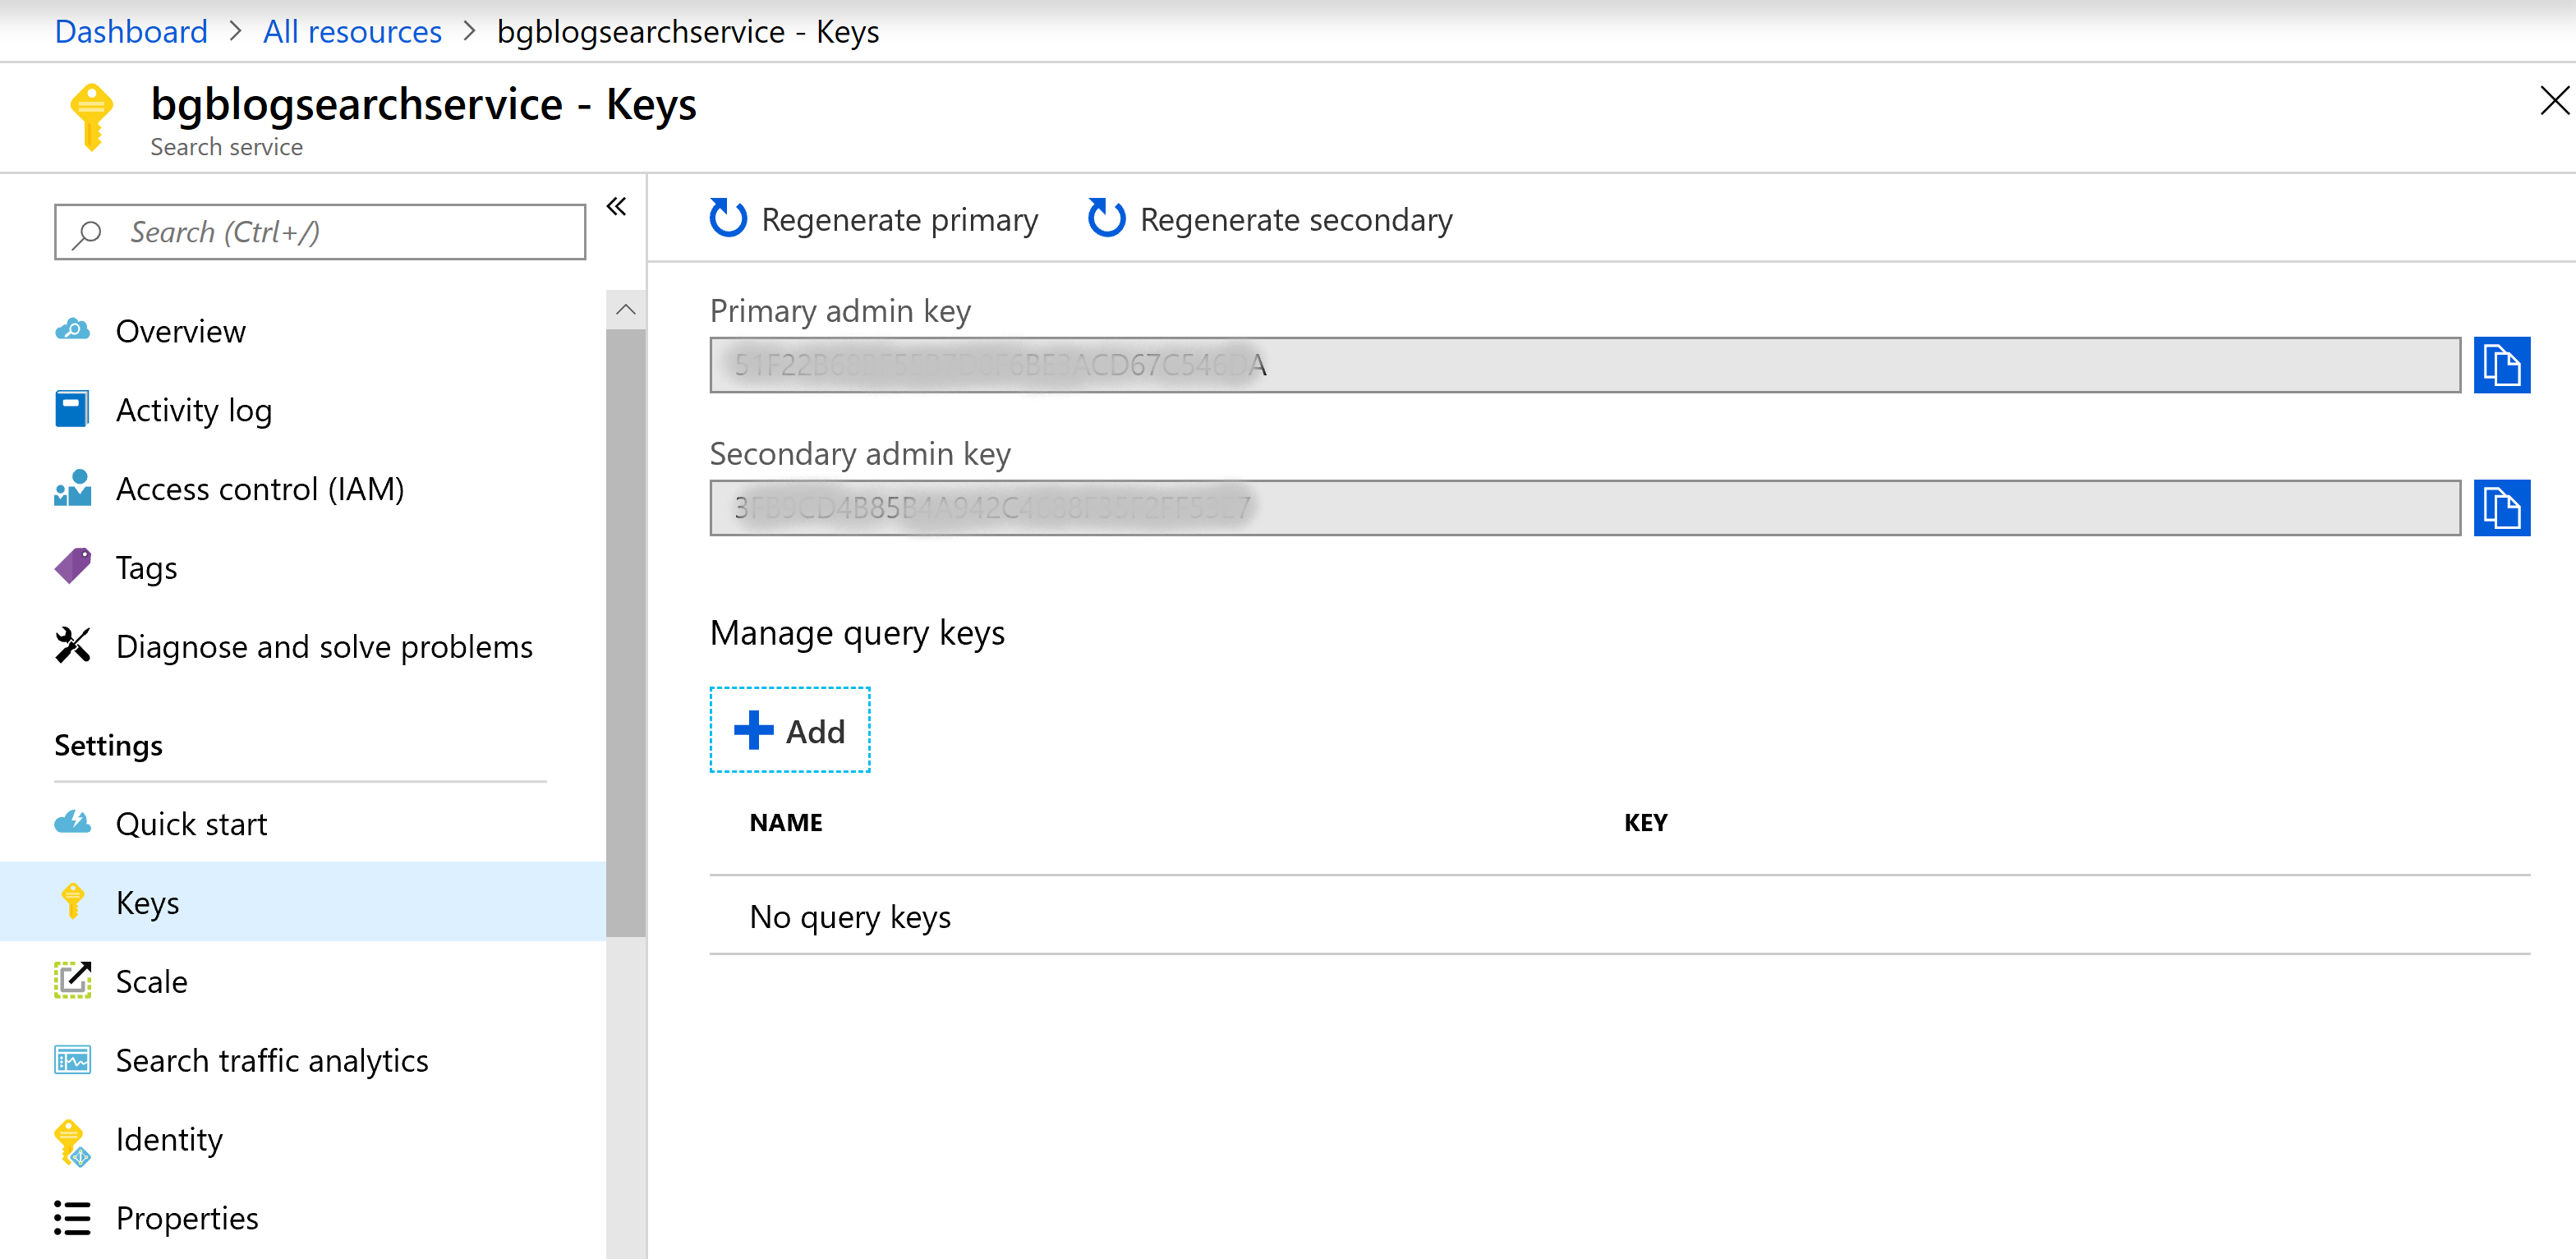The height and width of the screenshot is (1259, 2576).
Task: Click the Identity key icon
Action: click(72, 1142)
